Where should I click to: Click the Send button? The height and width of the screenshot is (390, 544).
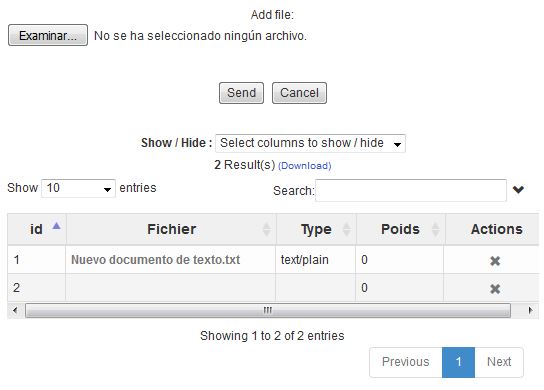click(x=241, y=93)
